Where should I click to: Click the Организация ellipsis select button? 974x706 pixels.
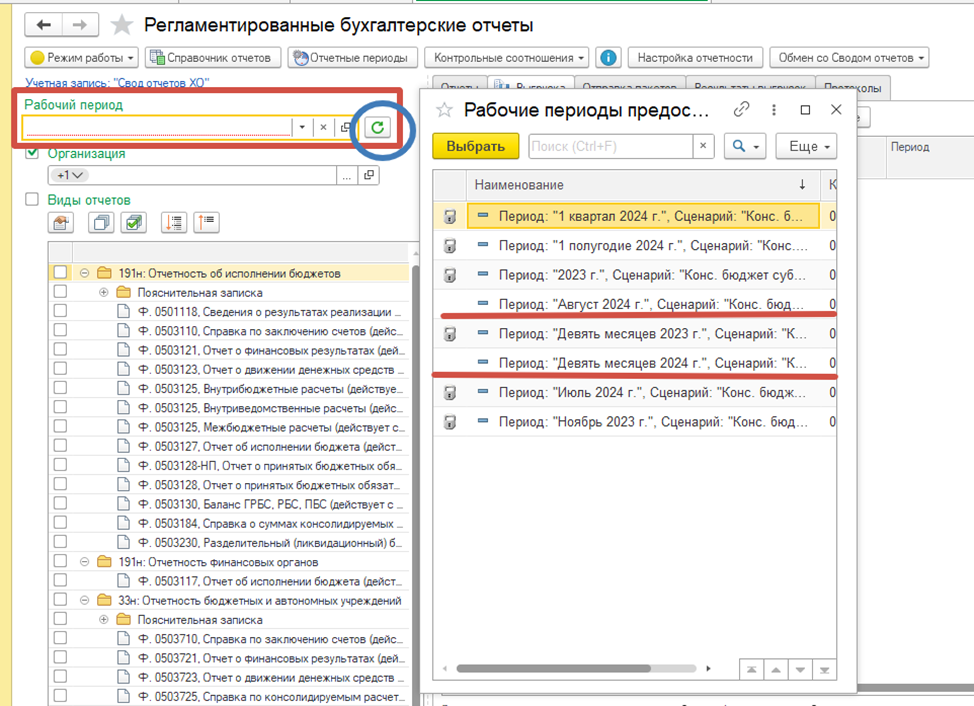347,175
